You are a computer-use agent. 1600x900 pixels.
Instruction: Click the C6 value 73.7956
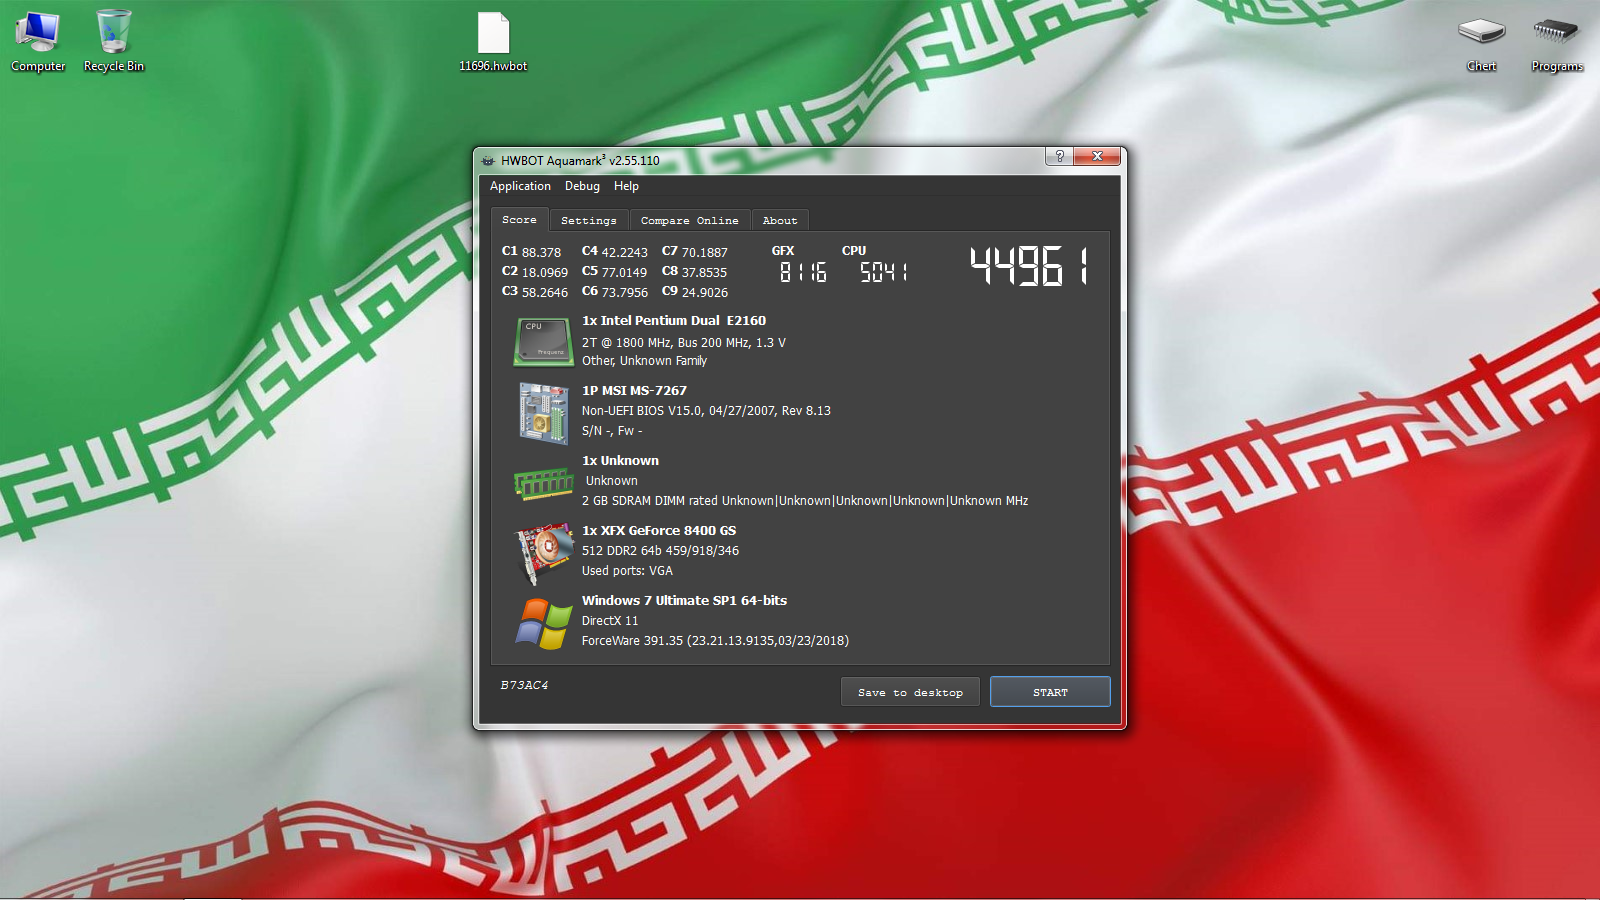coord(624,293)
